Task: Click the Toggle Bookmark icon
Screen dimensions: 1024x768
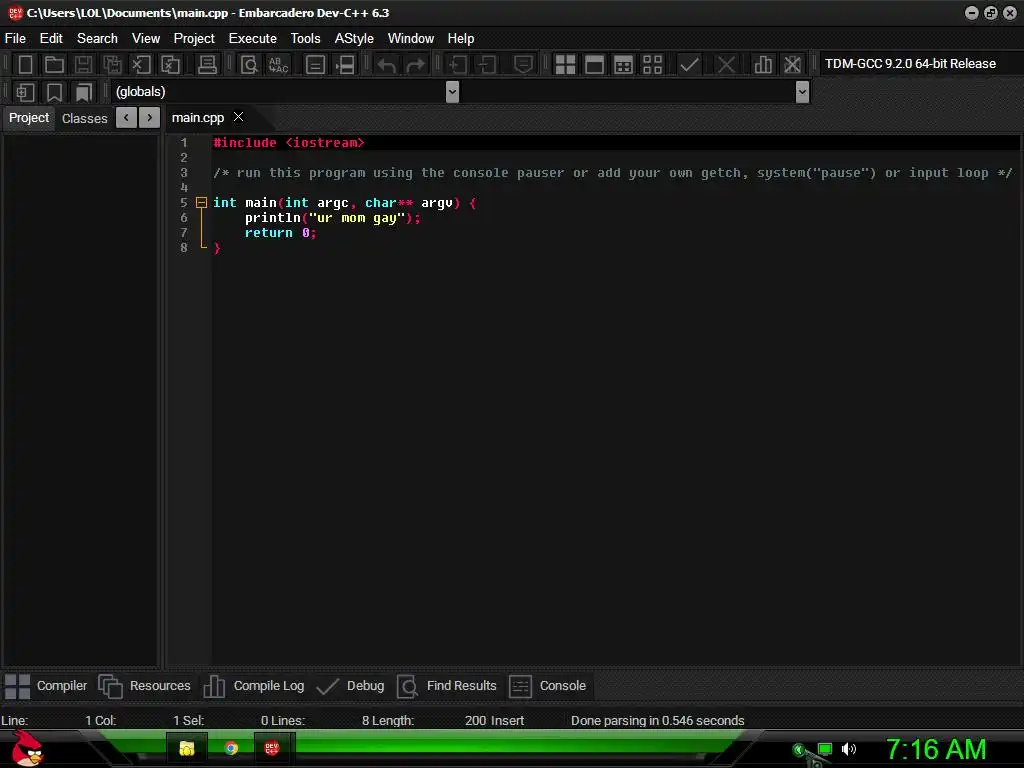Action: click(x=54, y=92)
